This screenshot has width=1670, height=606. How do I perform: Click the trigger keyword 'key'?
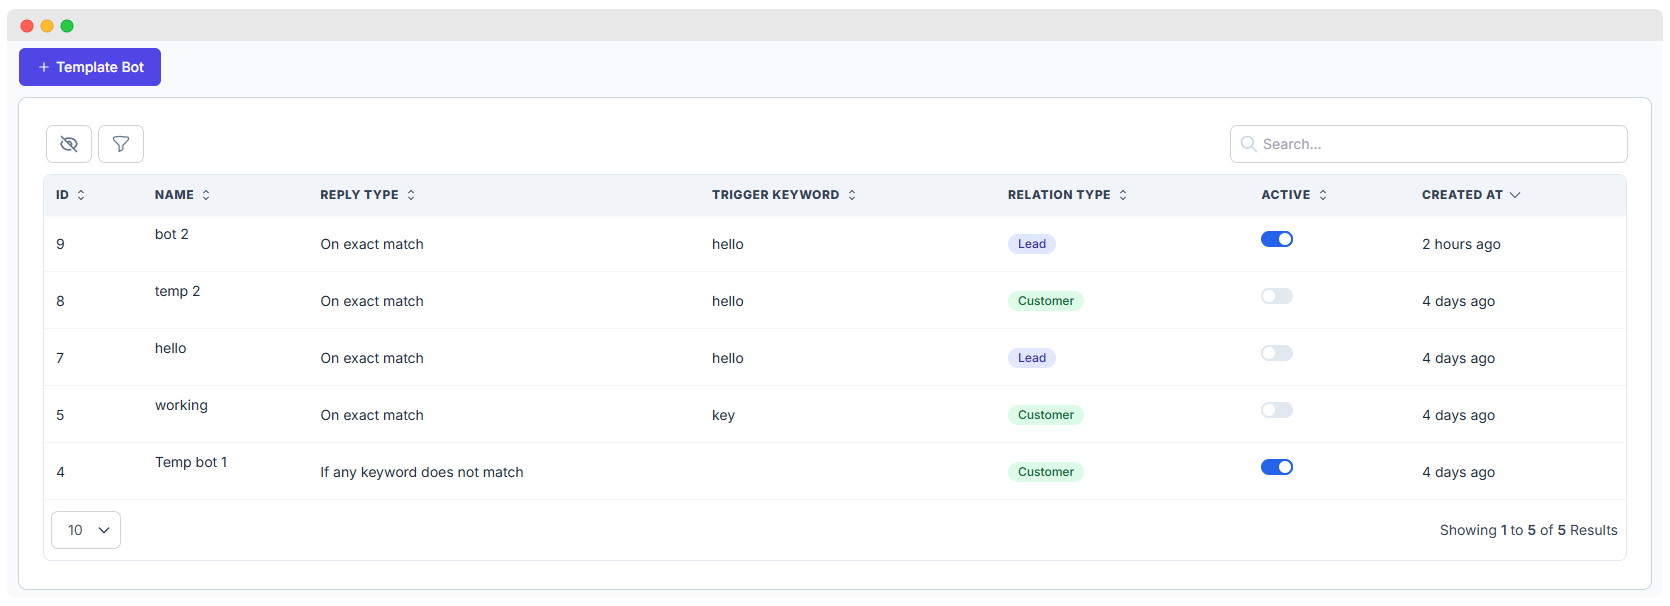coord(724,415)
